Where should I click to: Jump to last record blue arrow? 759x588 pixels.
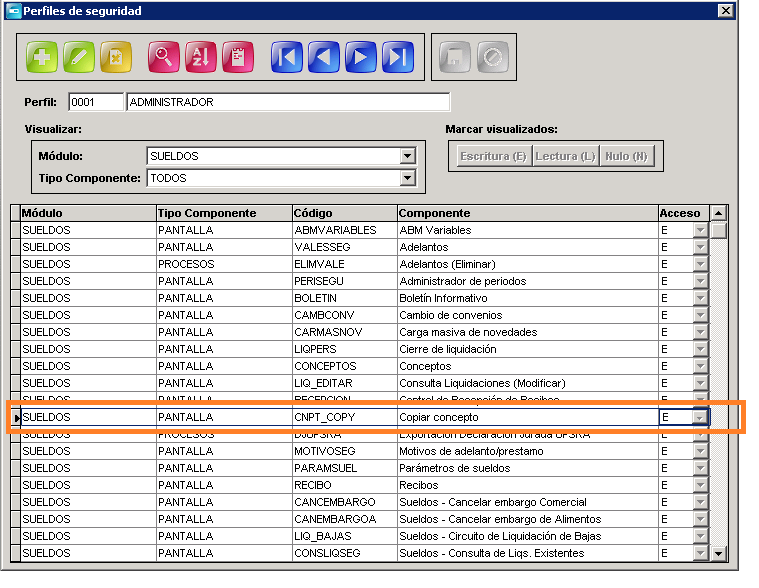pyautogui.click(x=398, y=57)
